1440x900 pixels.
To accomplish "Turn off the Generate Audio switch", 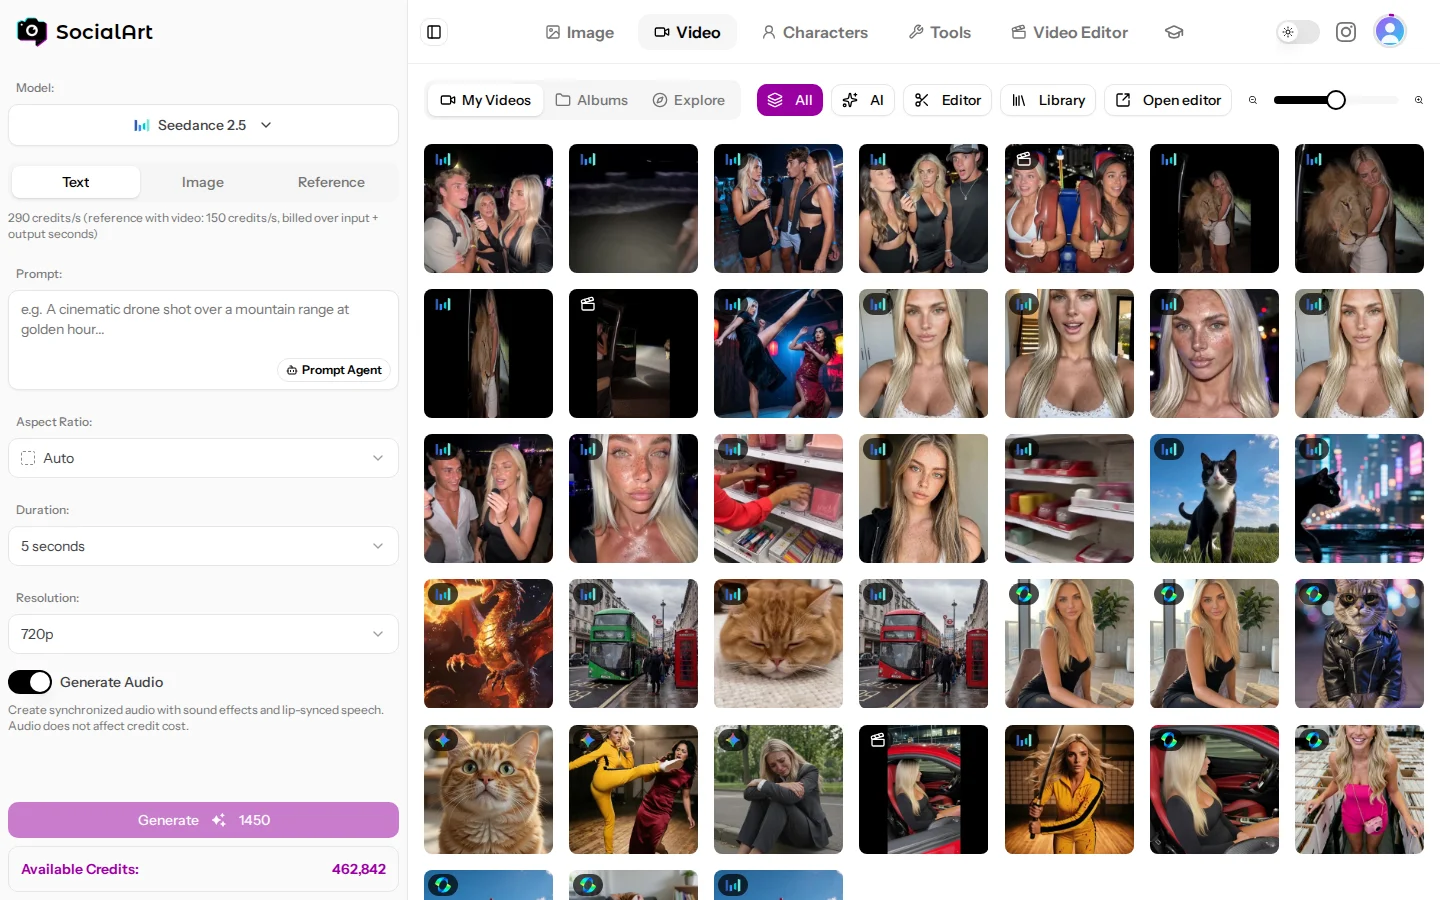I will pos(30,682).
